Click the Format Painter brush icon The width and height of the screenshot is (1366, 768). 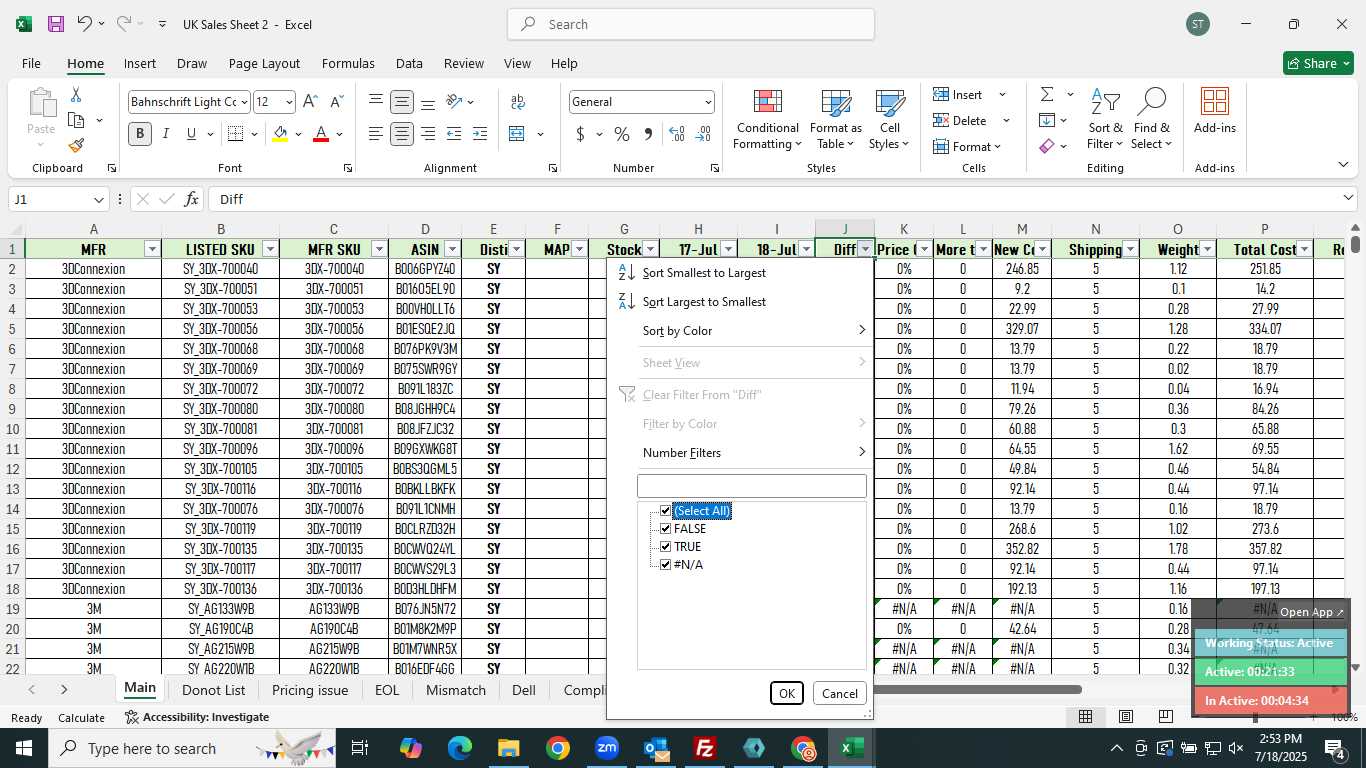pos(76,146)
